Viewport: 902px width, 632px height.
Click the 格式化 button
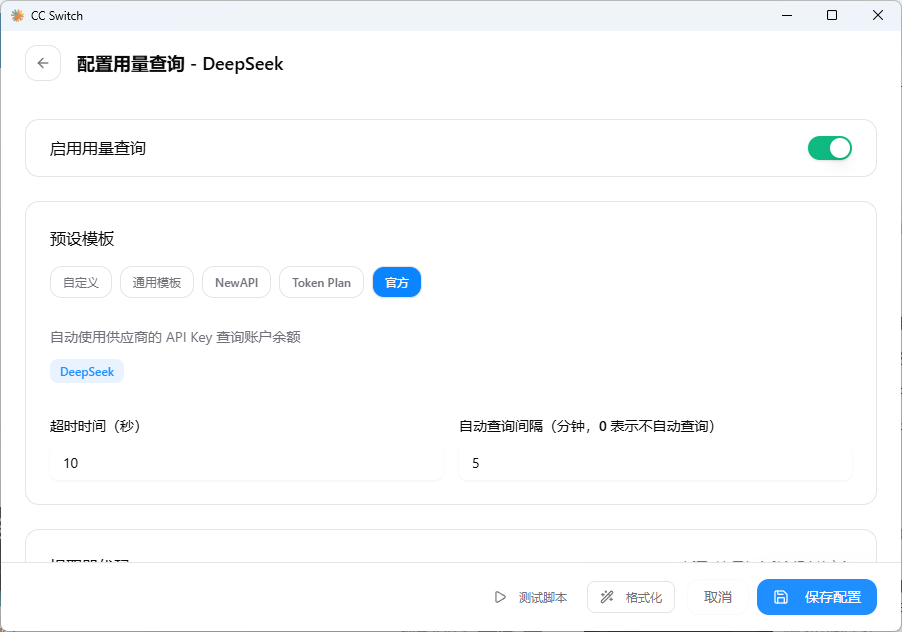[631, 597]
